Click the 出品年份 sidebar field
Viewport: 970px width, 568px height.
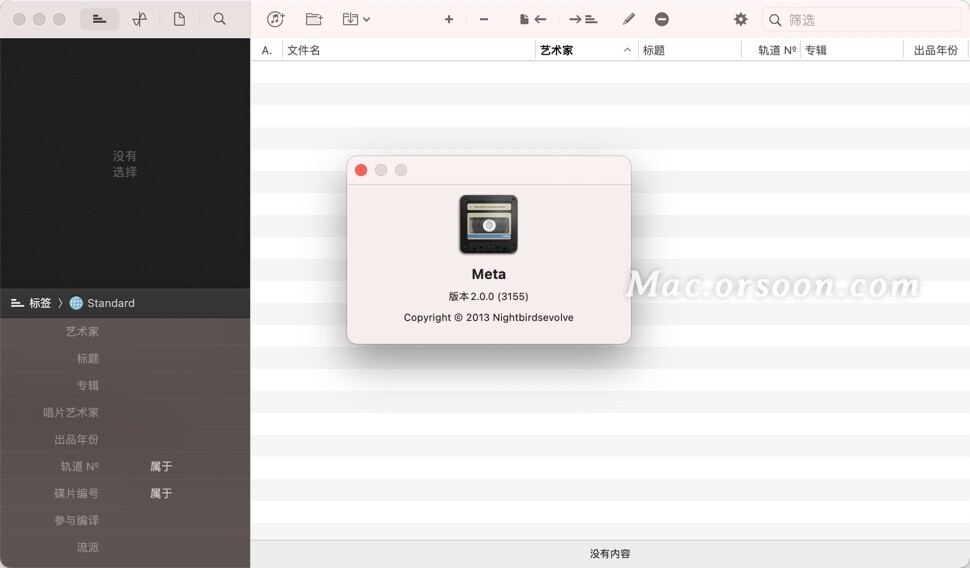(x=125, y=440)
